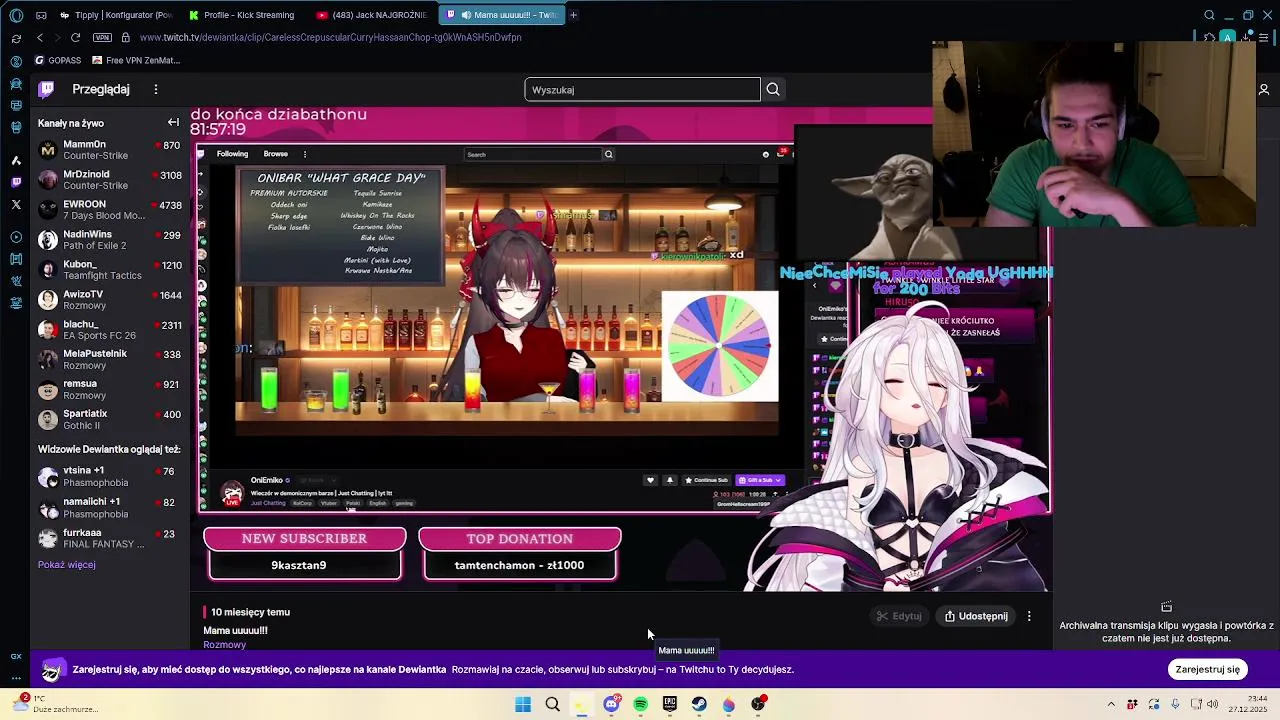Open the Przeglądaj browse page

101,89
